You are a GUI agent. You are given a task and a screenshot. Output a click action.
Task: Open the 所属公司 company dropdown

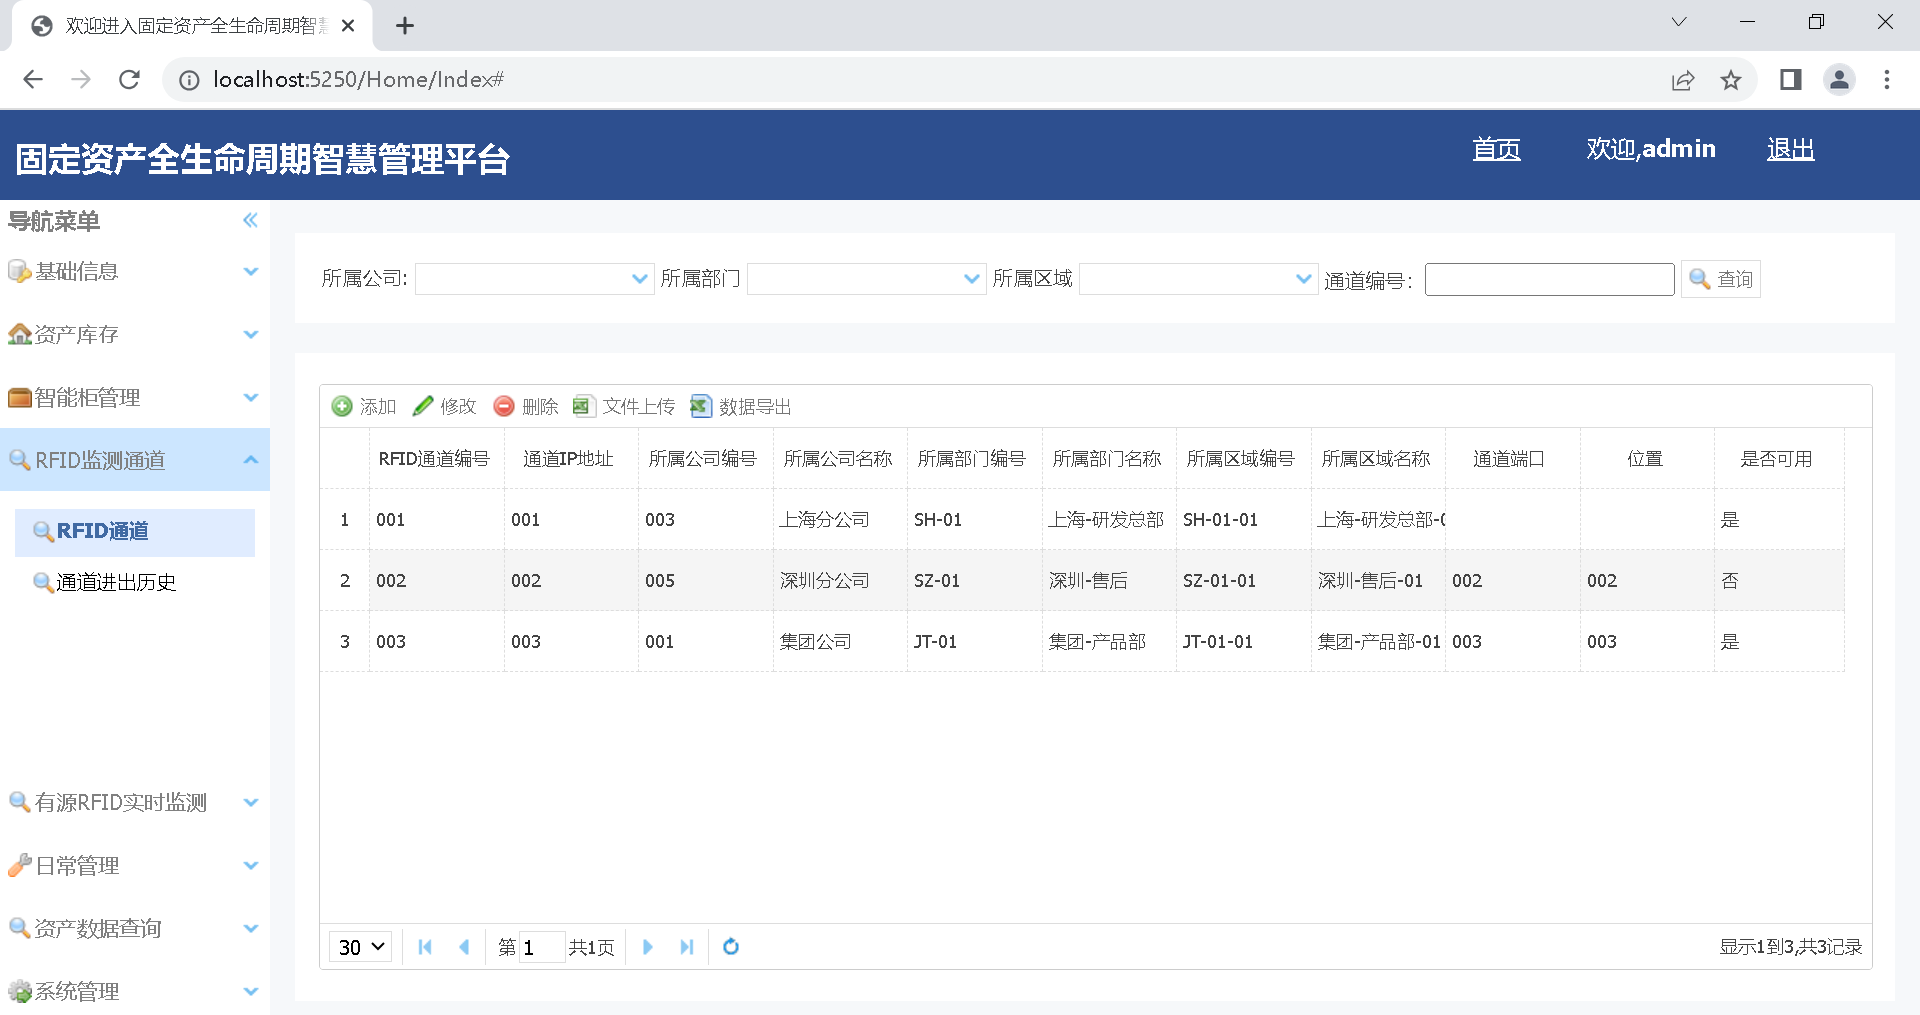pos(640,279)
